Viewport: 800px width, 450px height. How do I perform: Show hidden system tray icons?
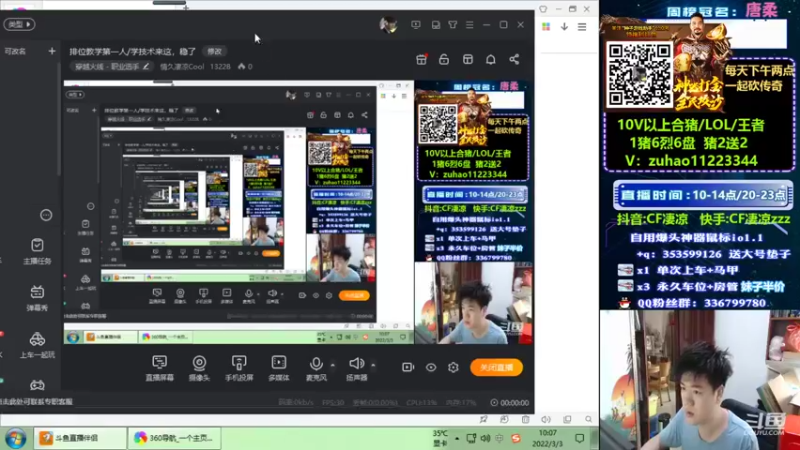click(457, 438)
